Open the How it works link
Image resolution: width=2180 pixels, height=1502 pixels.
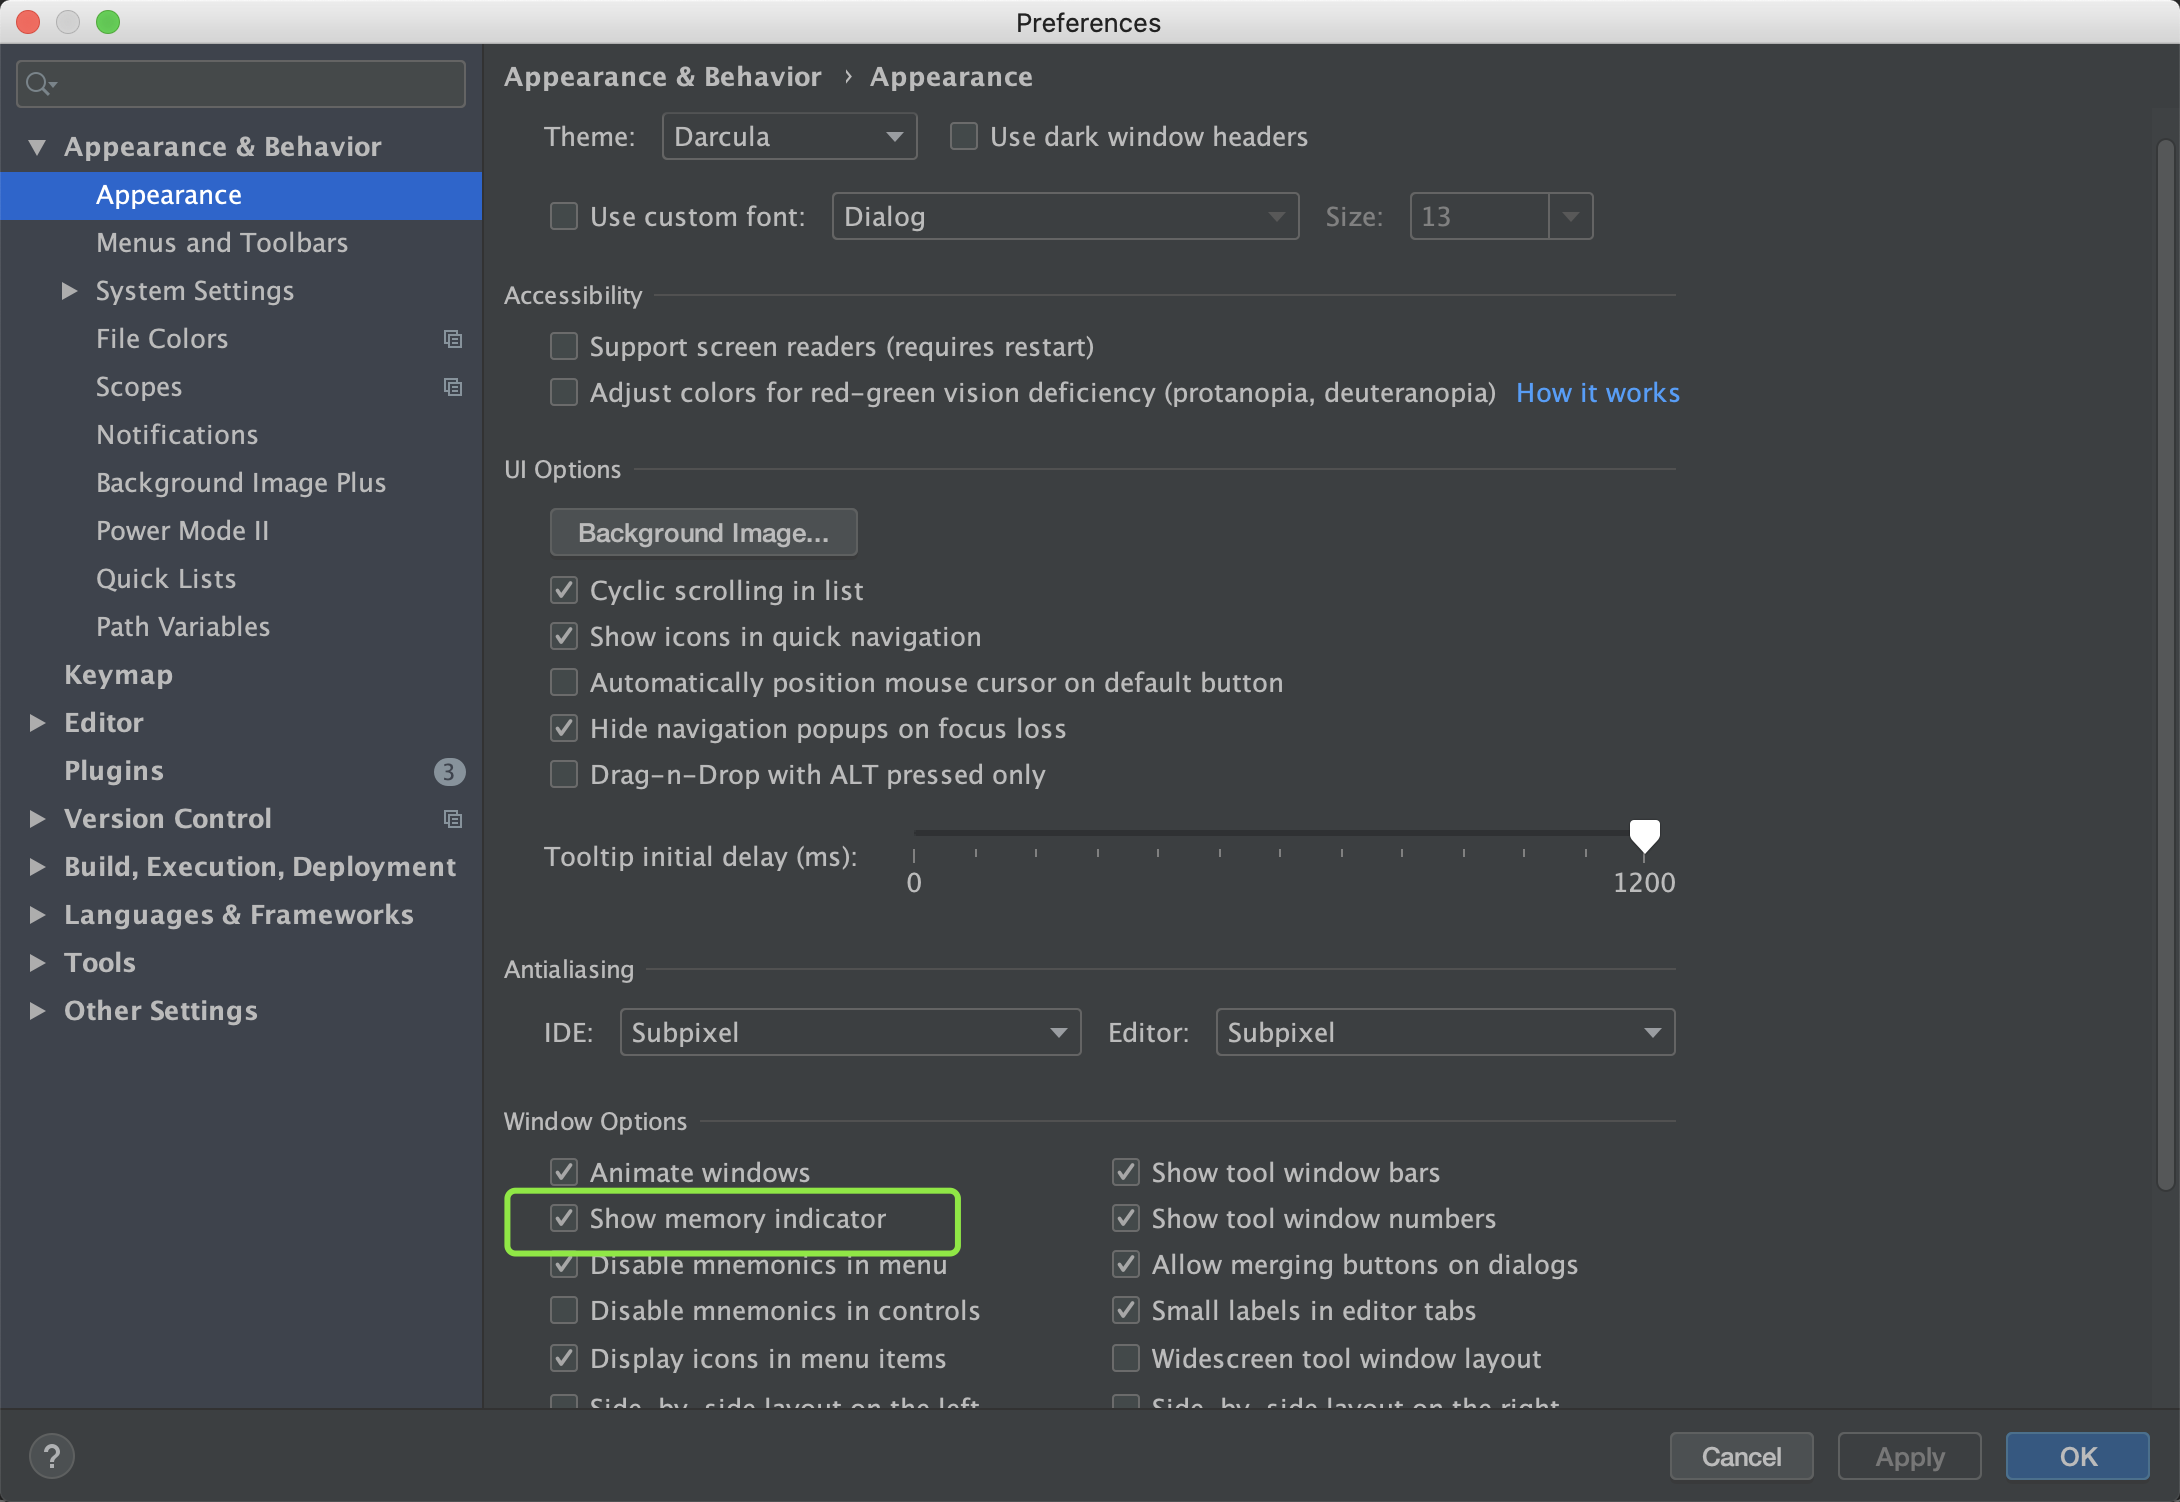click(x=1597, y=393)
